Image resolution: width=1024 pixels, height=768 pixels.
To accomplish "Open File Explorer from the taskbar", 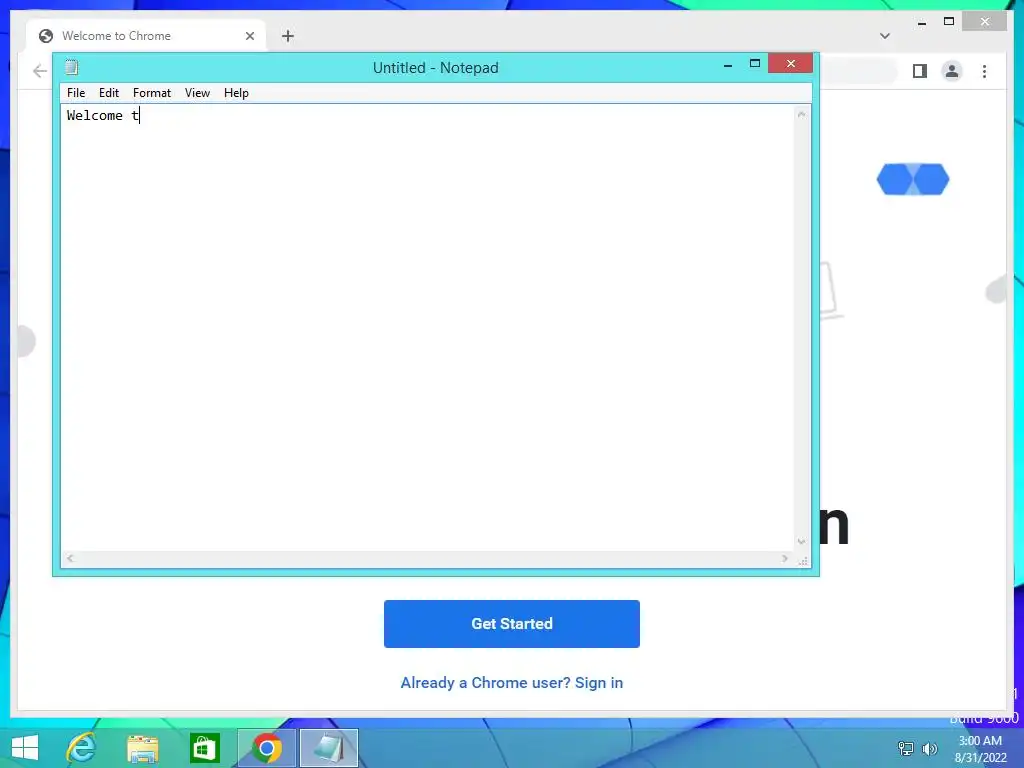I will 142,748.
